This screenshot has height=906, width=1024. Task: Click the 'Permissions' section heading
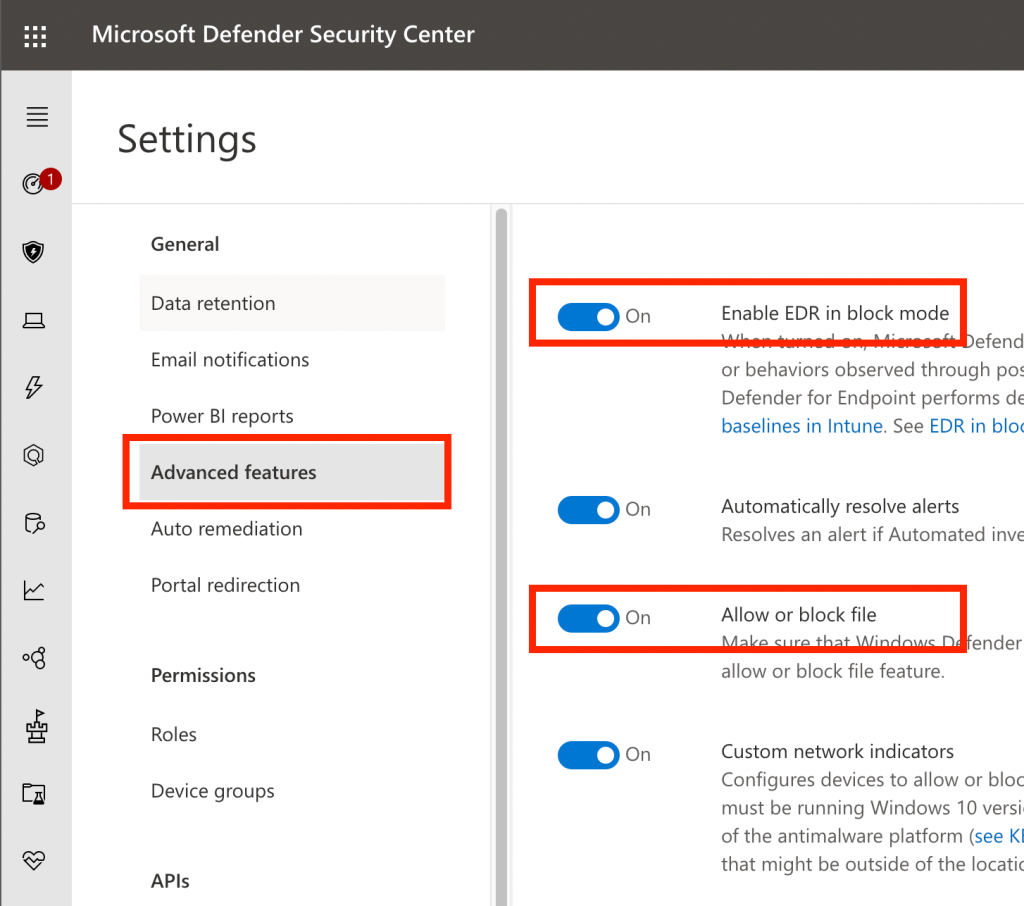point(203,675)
